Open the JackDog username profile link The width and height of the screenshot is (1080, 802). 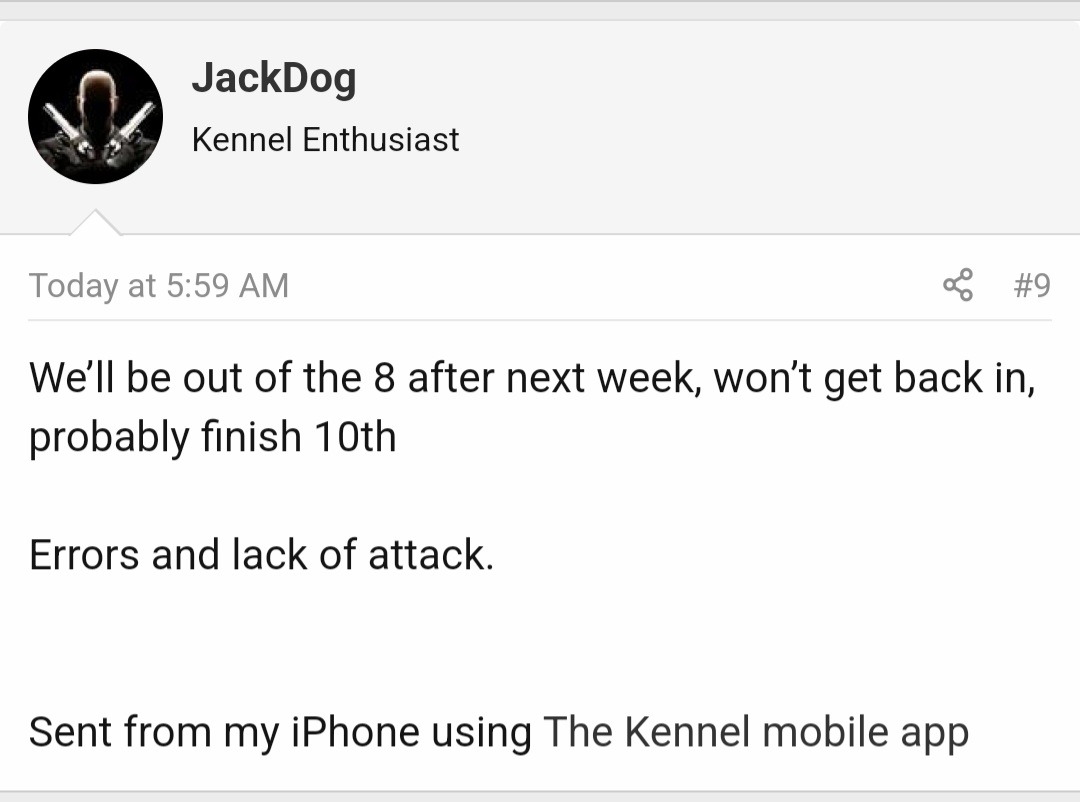click(x=274, y=79)
